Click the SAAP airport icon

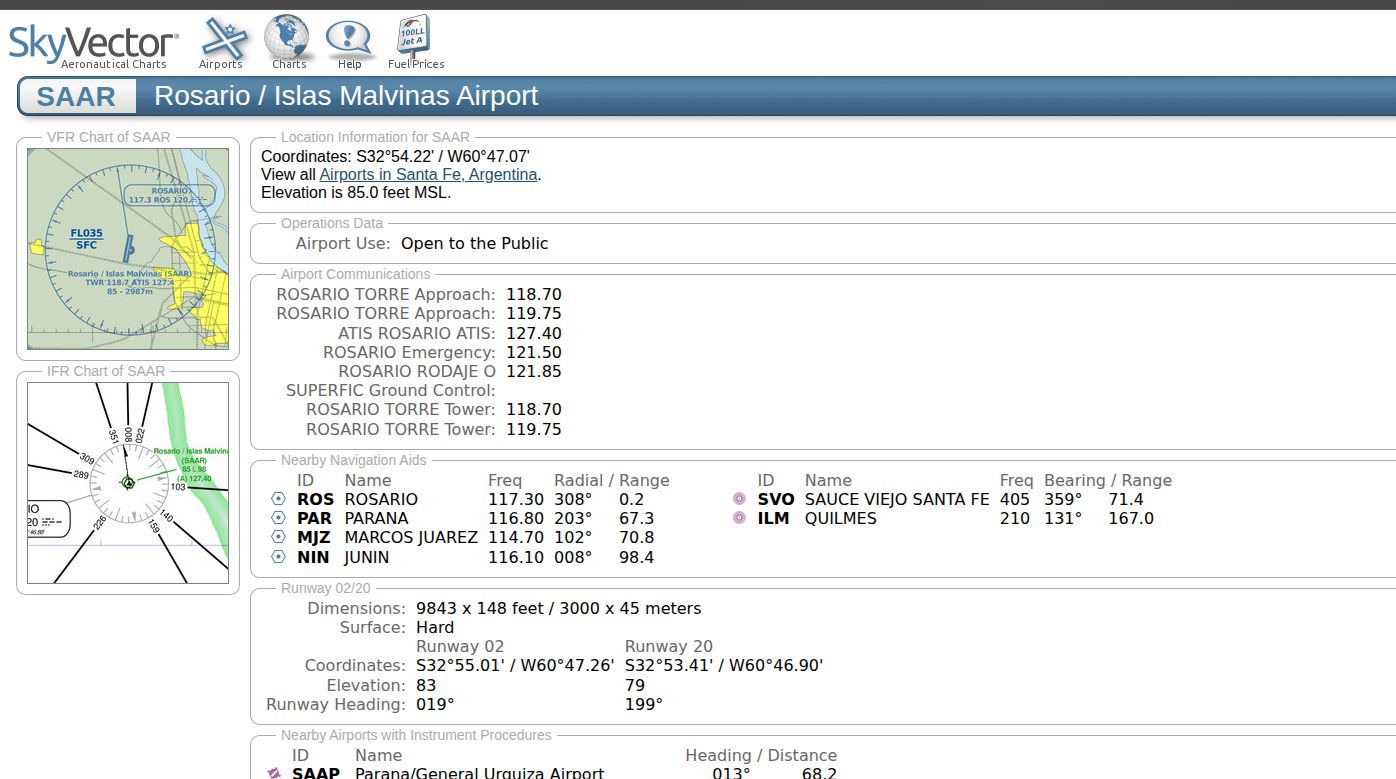pos(274,773)
